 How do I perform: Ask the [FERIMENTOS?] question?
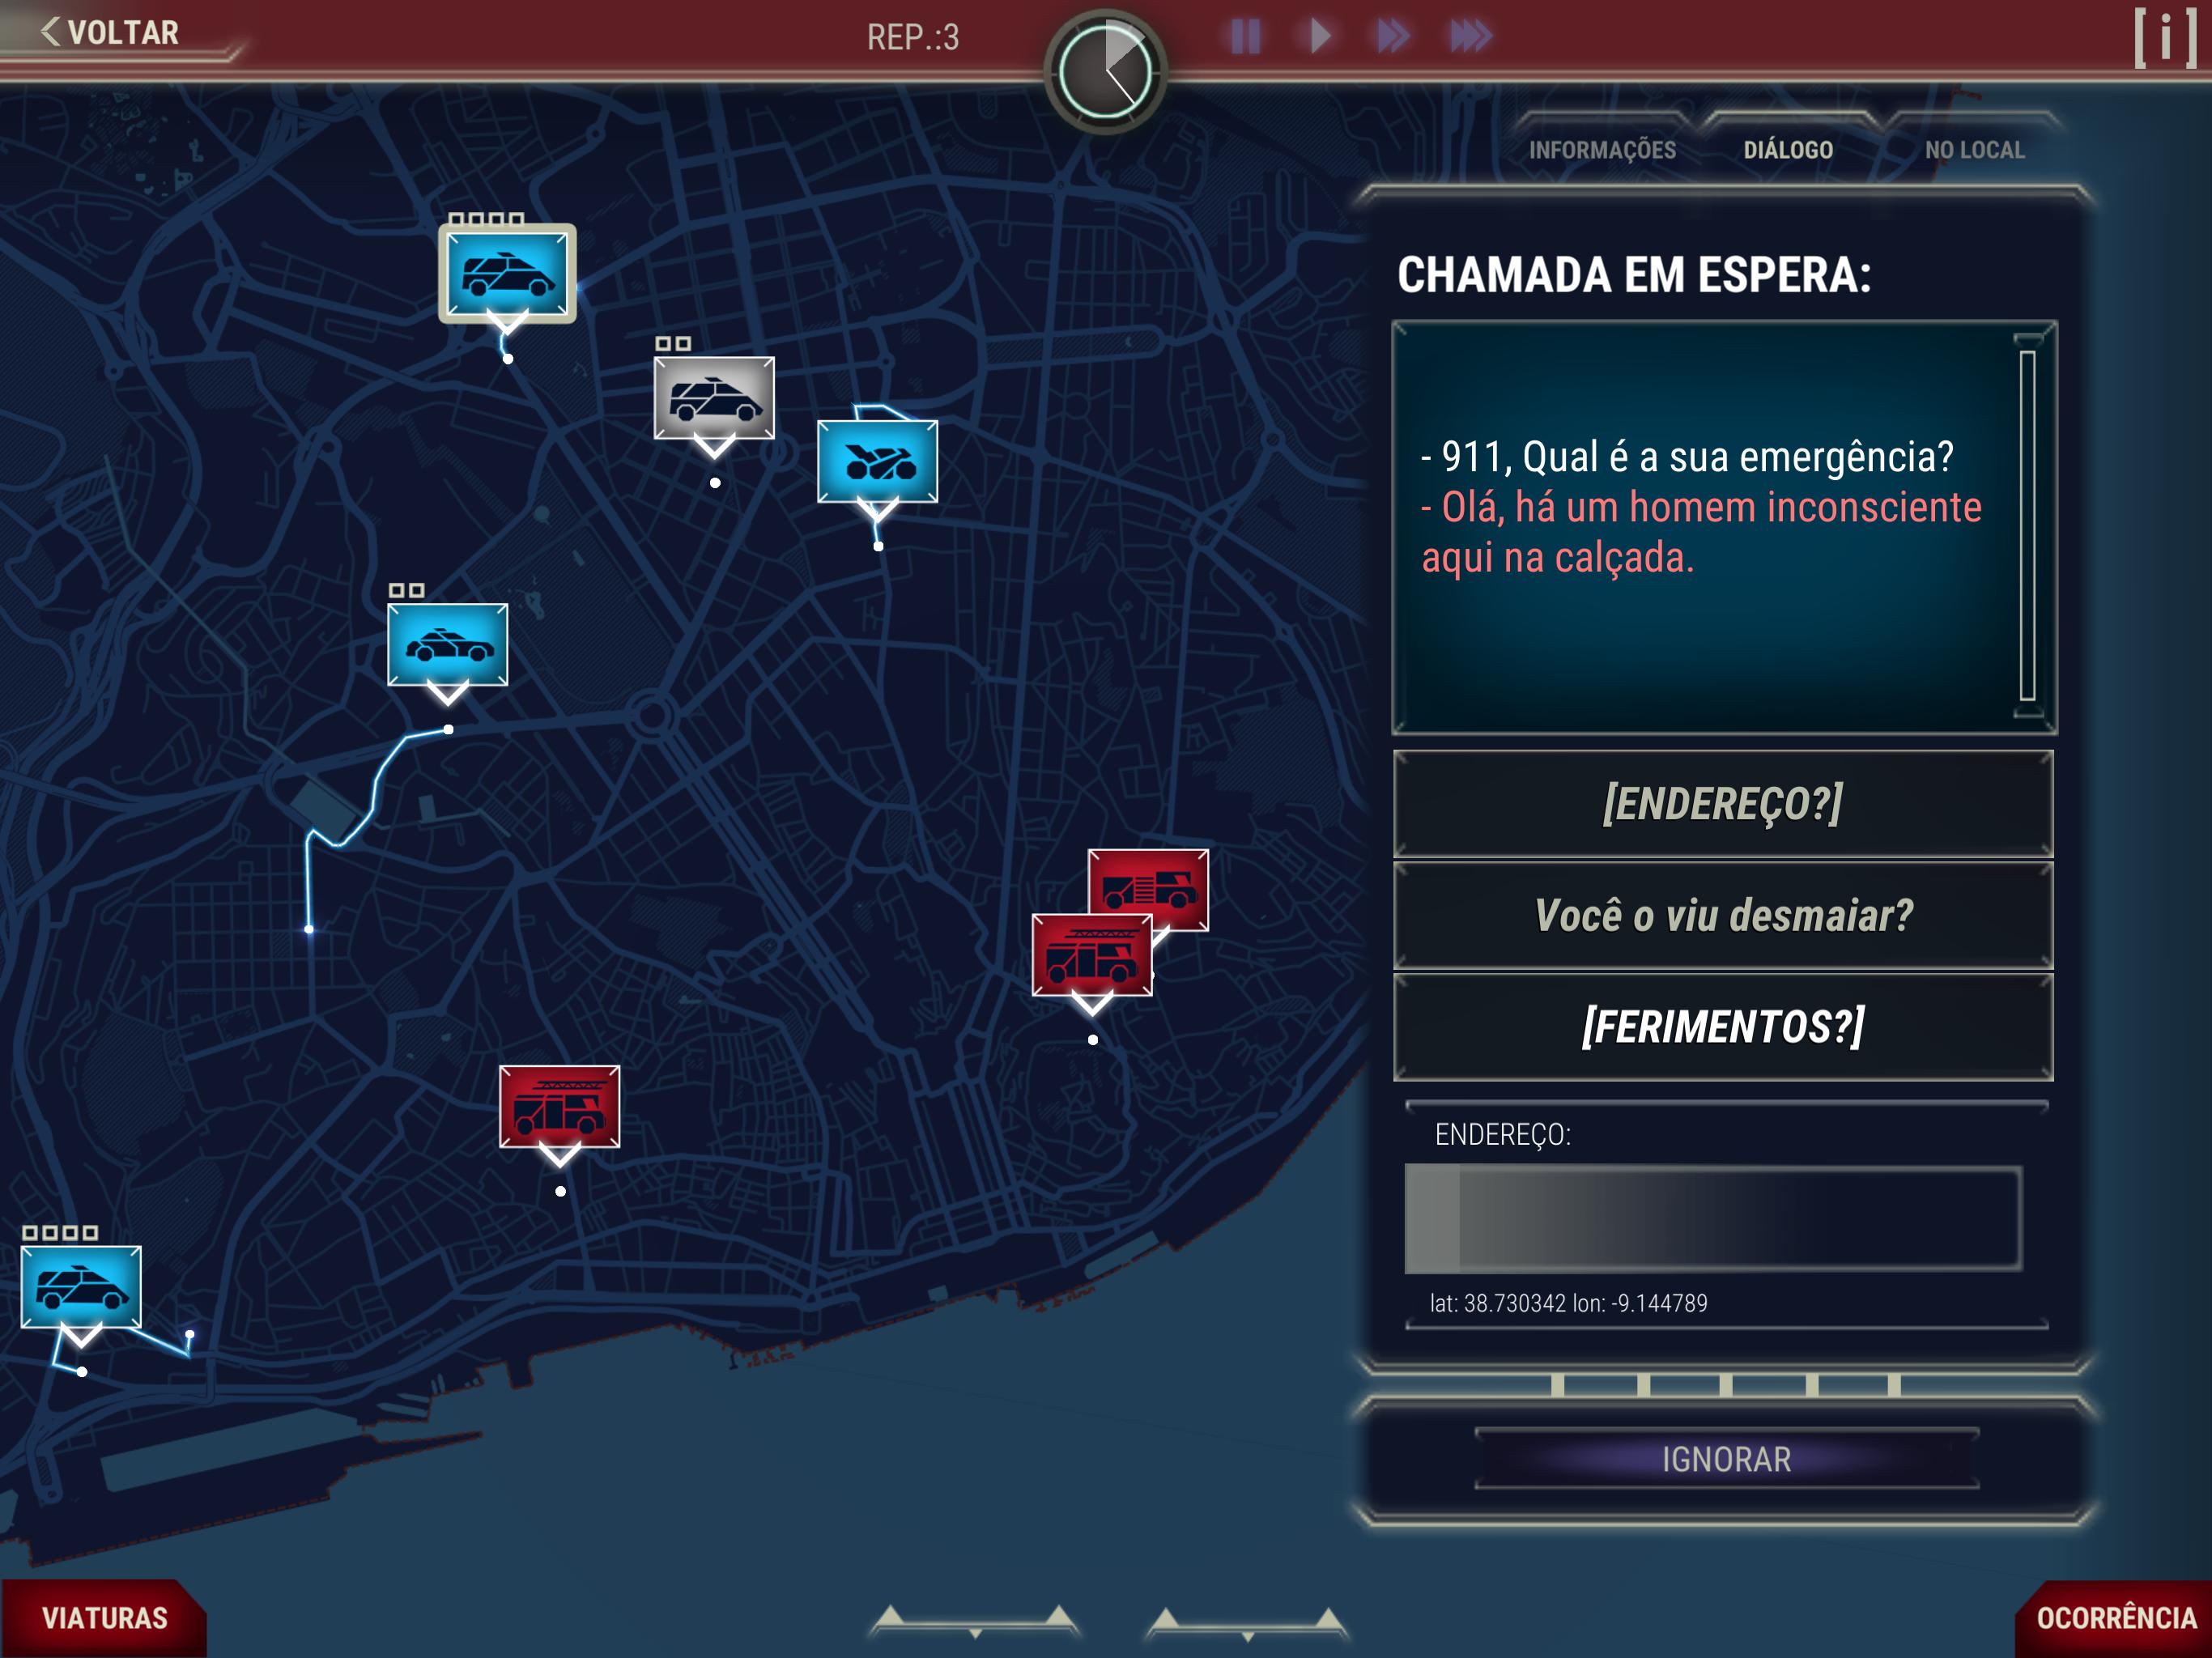pos(1723,1027)
